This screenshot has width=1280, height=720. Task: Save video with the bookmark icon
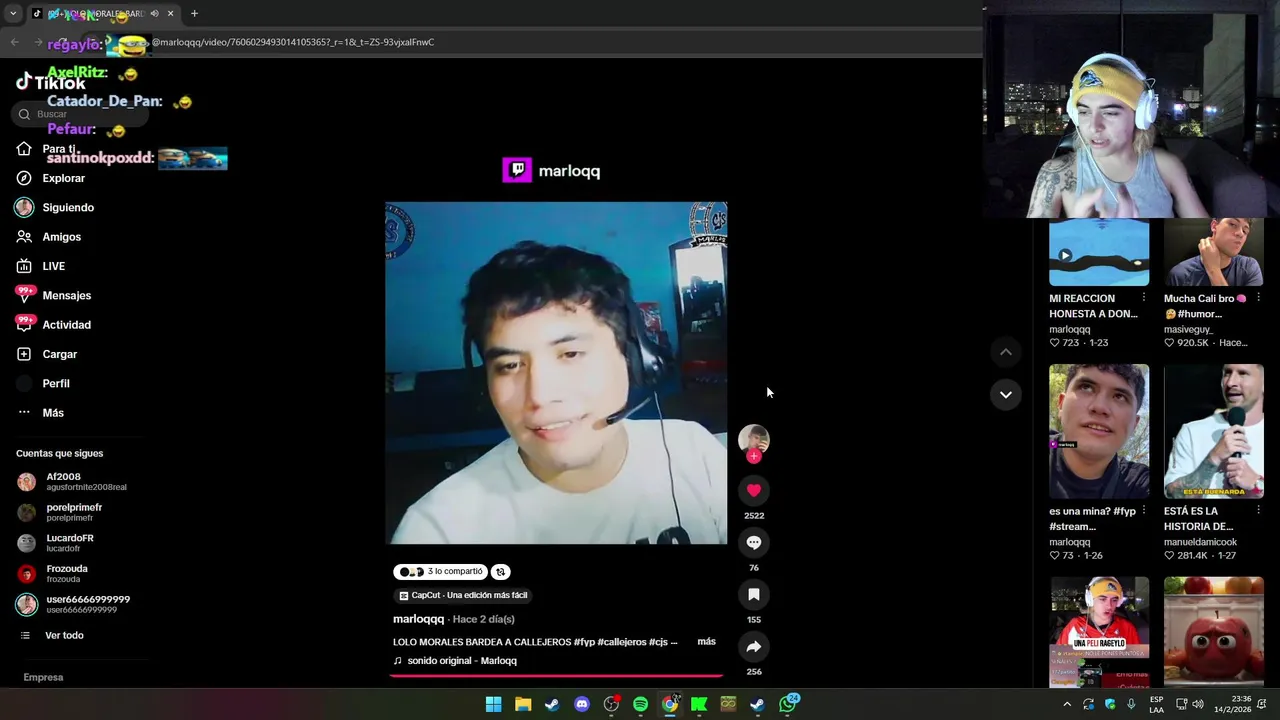pos(754,594)
